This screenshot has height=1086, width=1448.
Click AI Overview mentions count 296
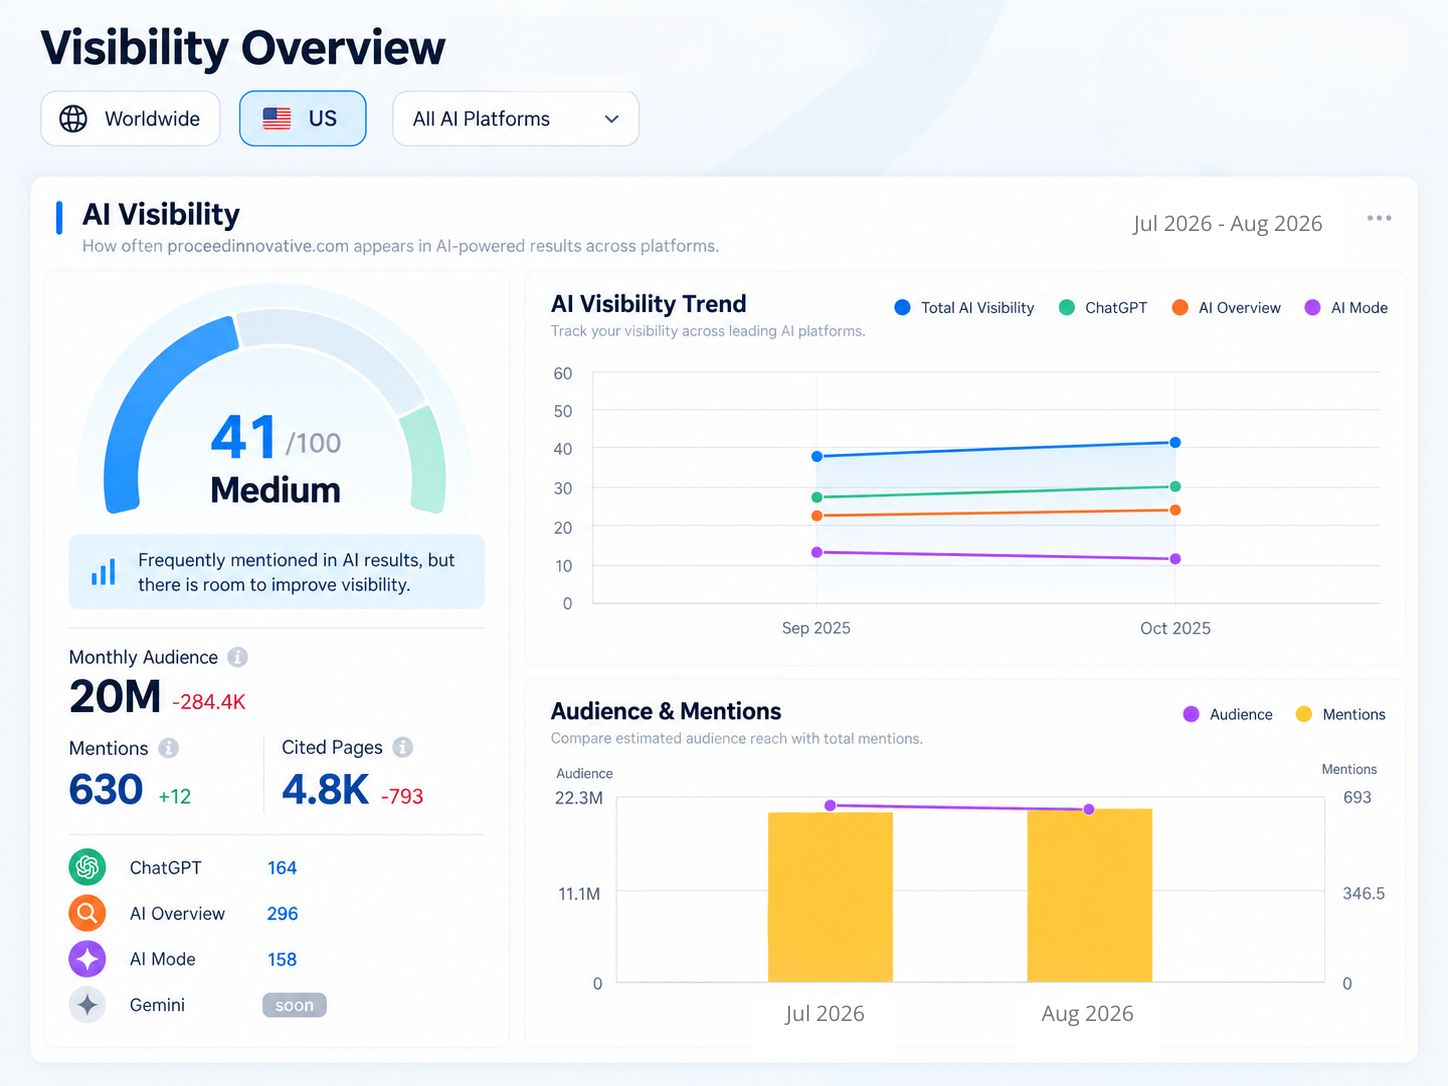[x=282, y=914]
